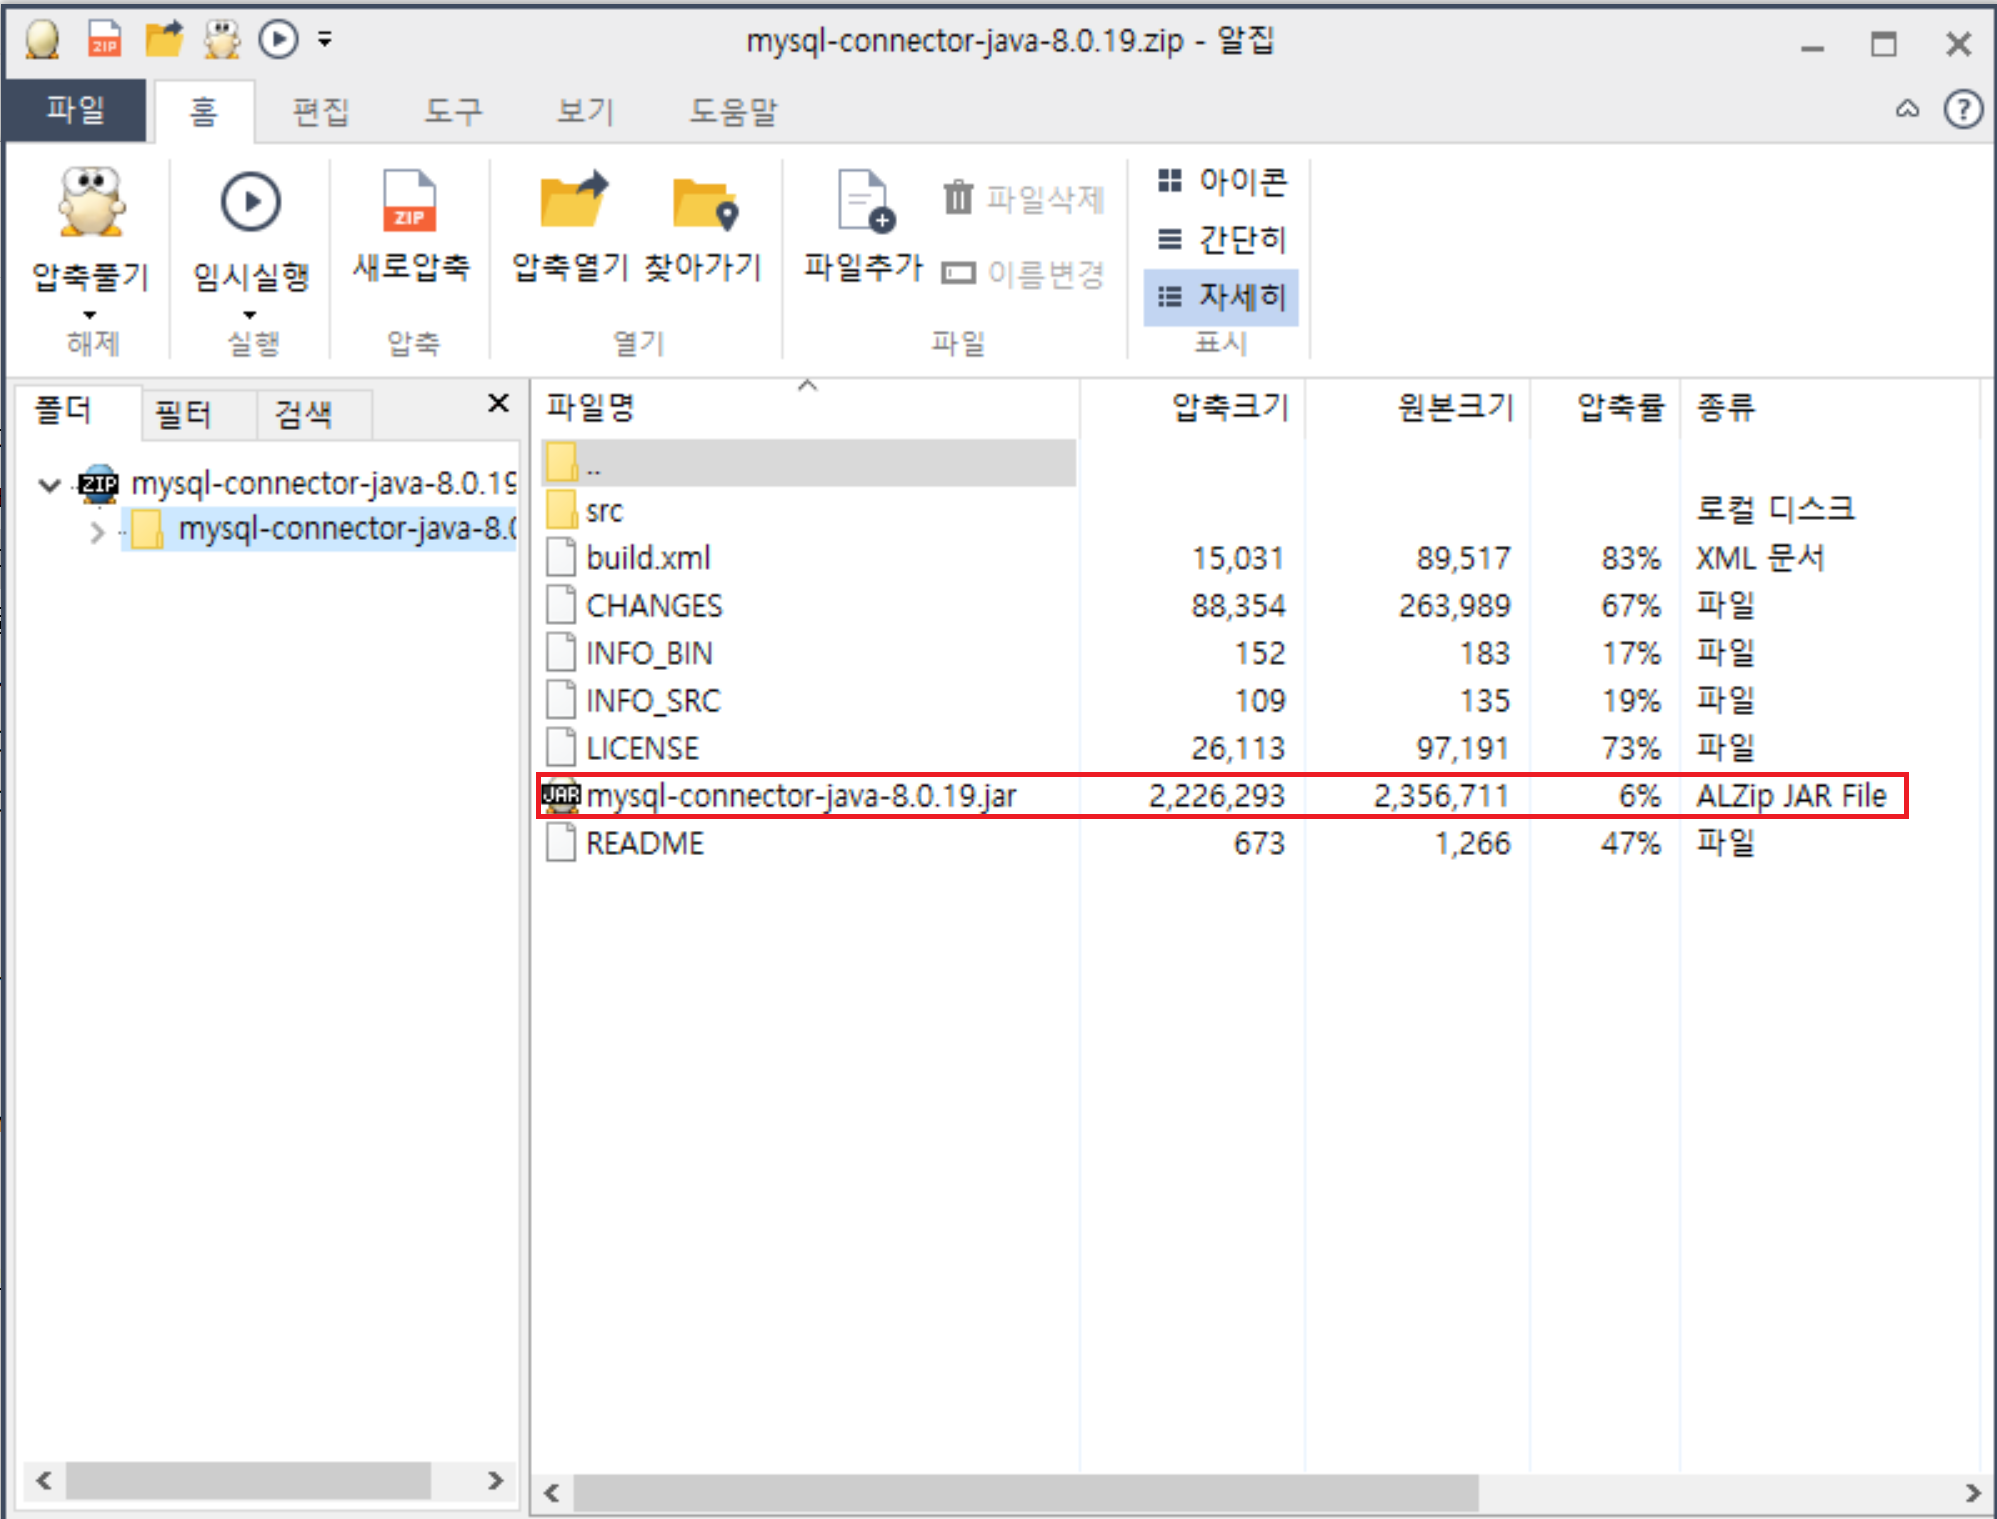The height and width of the screenshot is (1519, 1997).
Task: Collapse the mysql-connector zip root tree node
Action: pos(49,485)
